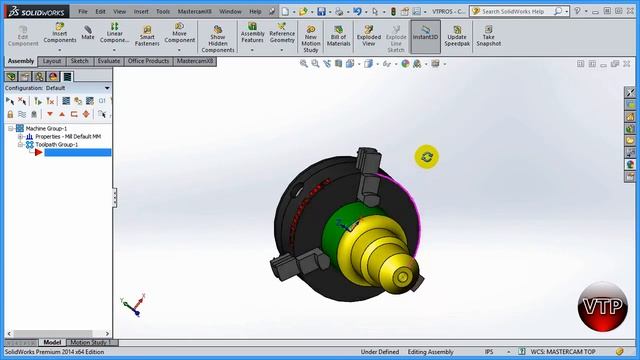This screenshot has height=360, width=640.
Task: Click the Help question mark icon
Action: pyautogui.click(x=577, y=11)
